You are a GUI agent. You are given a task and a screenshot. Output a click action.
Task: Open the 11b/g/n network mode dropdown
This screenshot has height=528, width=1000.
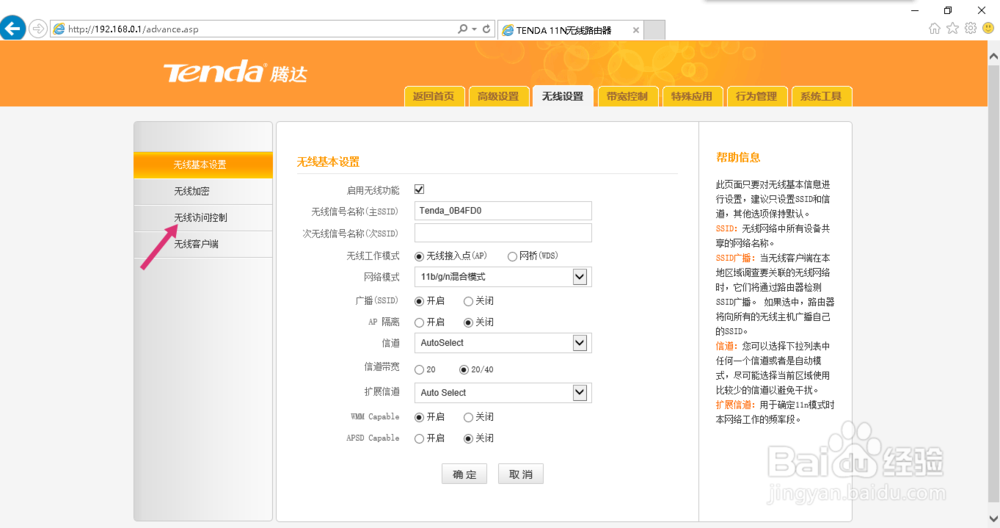(x=503, y=277)
